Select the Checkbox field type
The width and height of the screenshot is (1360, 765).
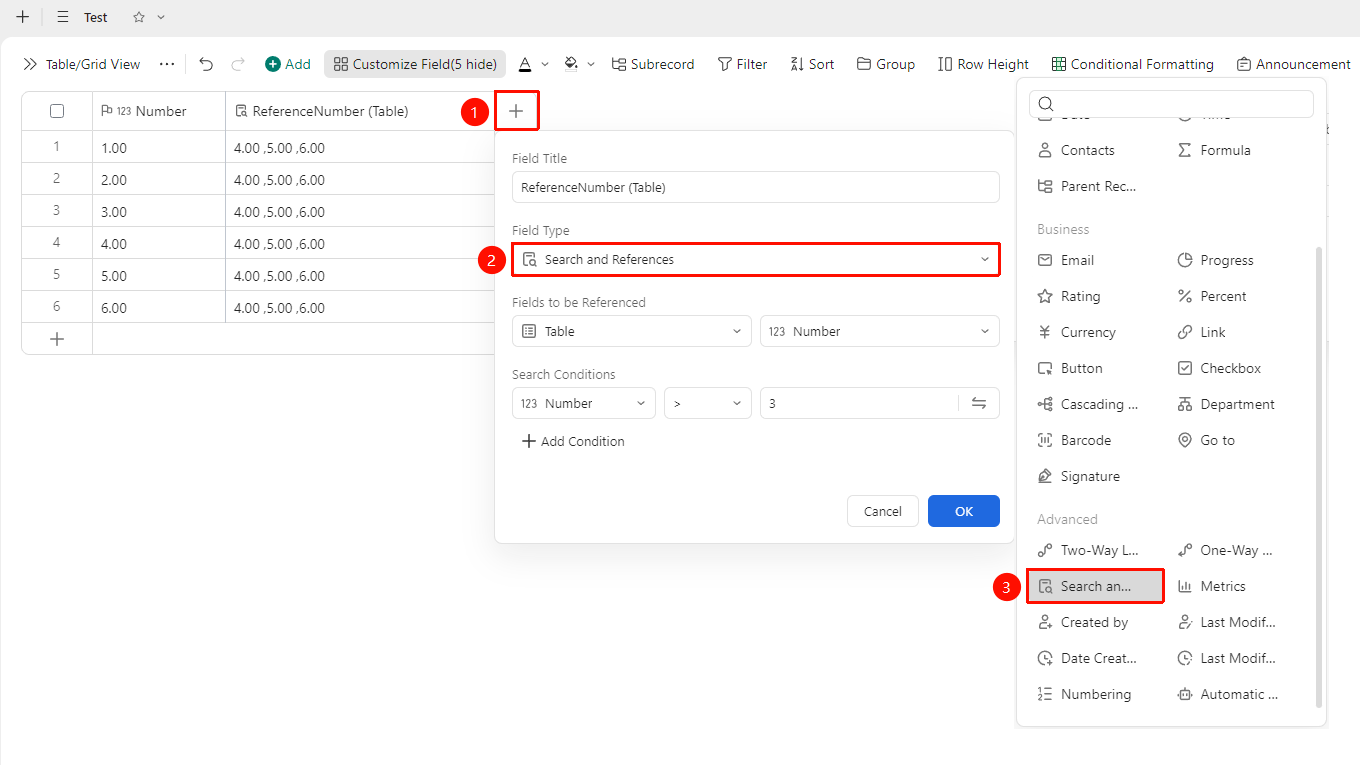pos(1219,368)
